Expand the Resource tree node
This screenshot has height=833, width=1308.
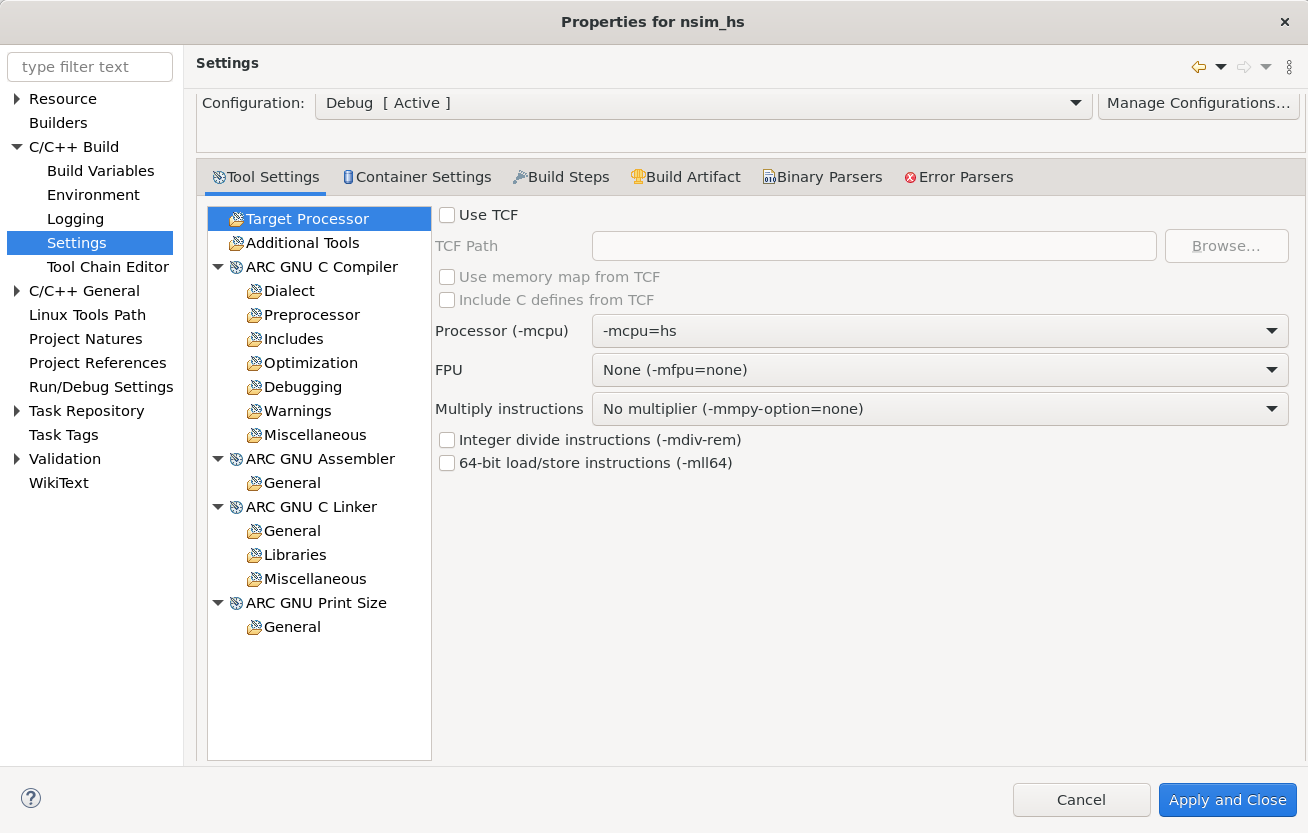coord(17,99)
